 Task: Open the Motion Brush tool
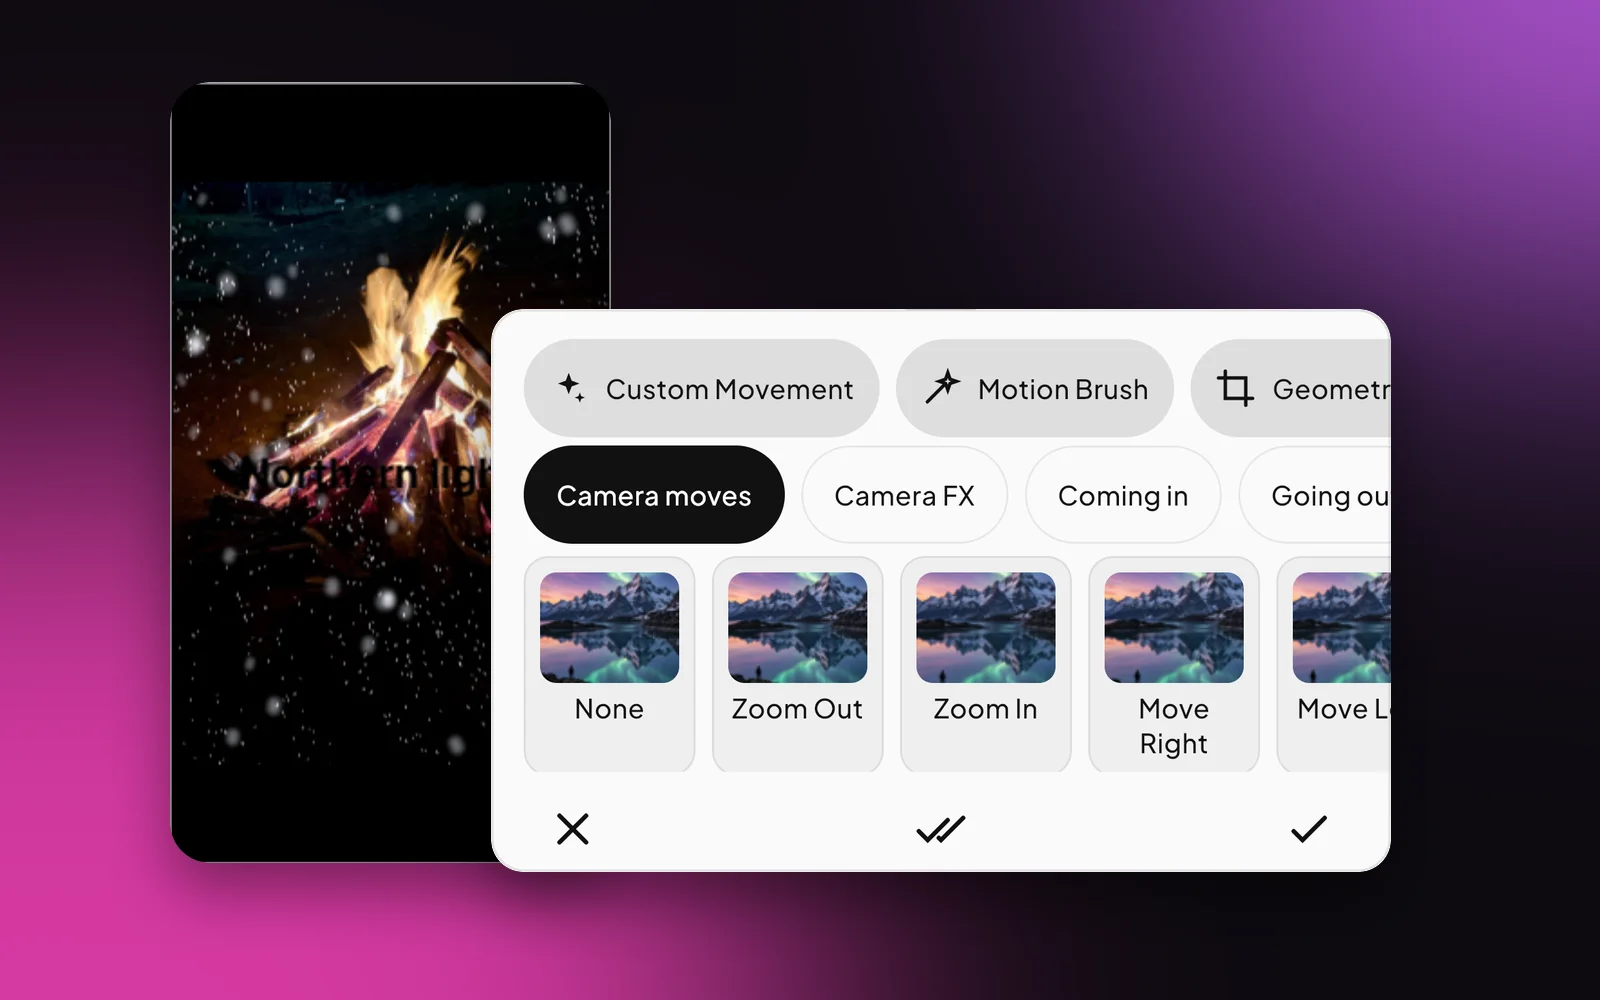(x=1034, y=388)
